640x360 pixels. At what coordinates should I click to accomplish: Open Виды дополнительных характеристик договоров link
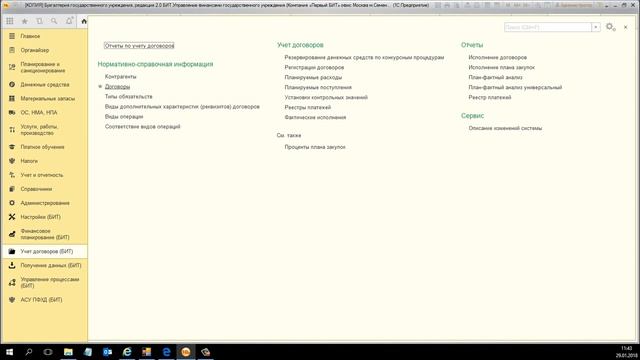tap(182, 107)
